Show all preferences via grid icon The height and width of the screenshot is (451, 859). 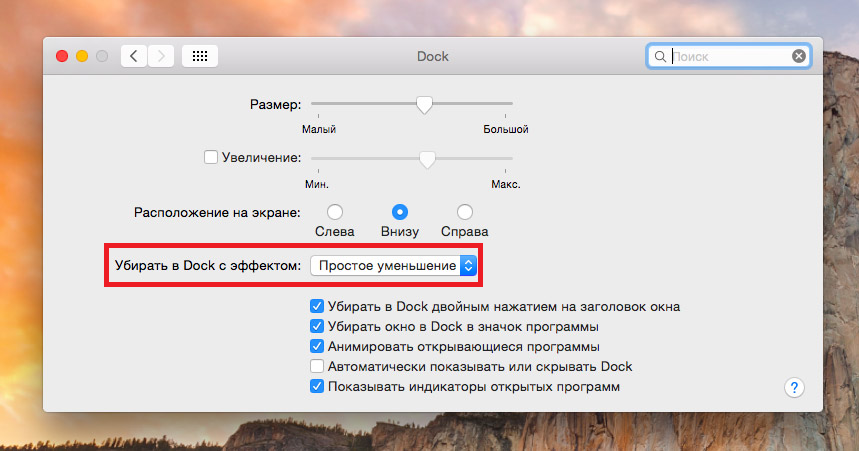click(200, 56)
